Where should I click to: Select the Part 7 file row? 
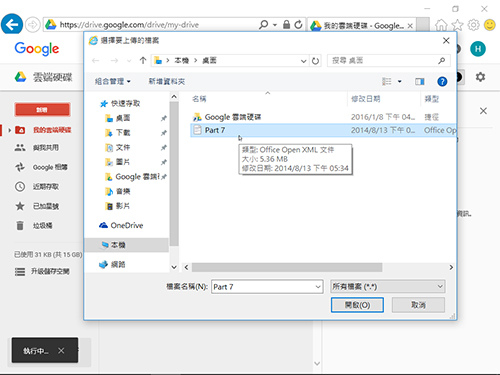pos(323,130)
